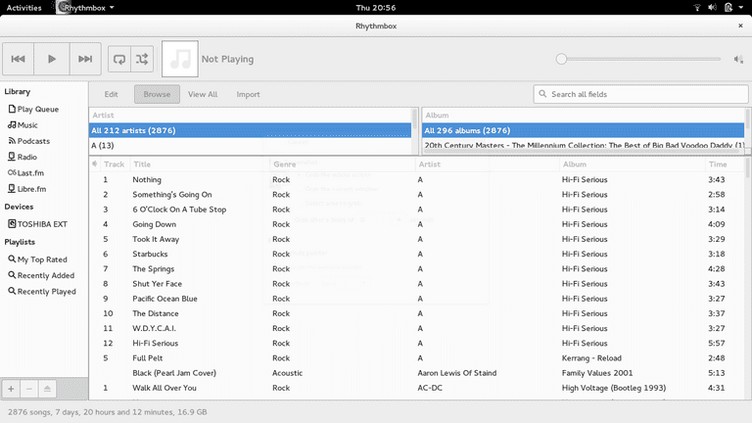Sort by the Album column header

(633, 164)
